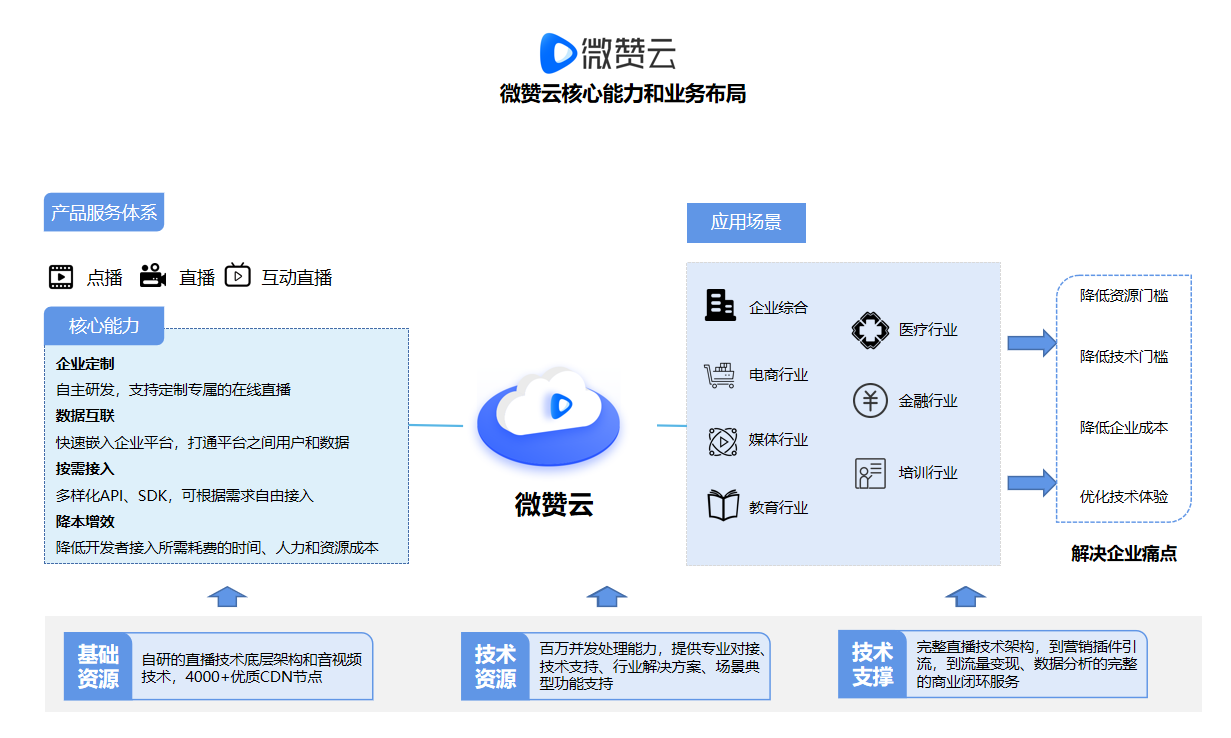Click the 点播 label
The image size is (1231, 738).
click(x=104, y=278)
